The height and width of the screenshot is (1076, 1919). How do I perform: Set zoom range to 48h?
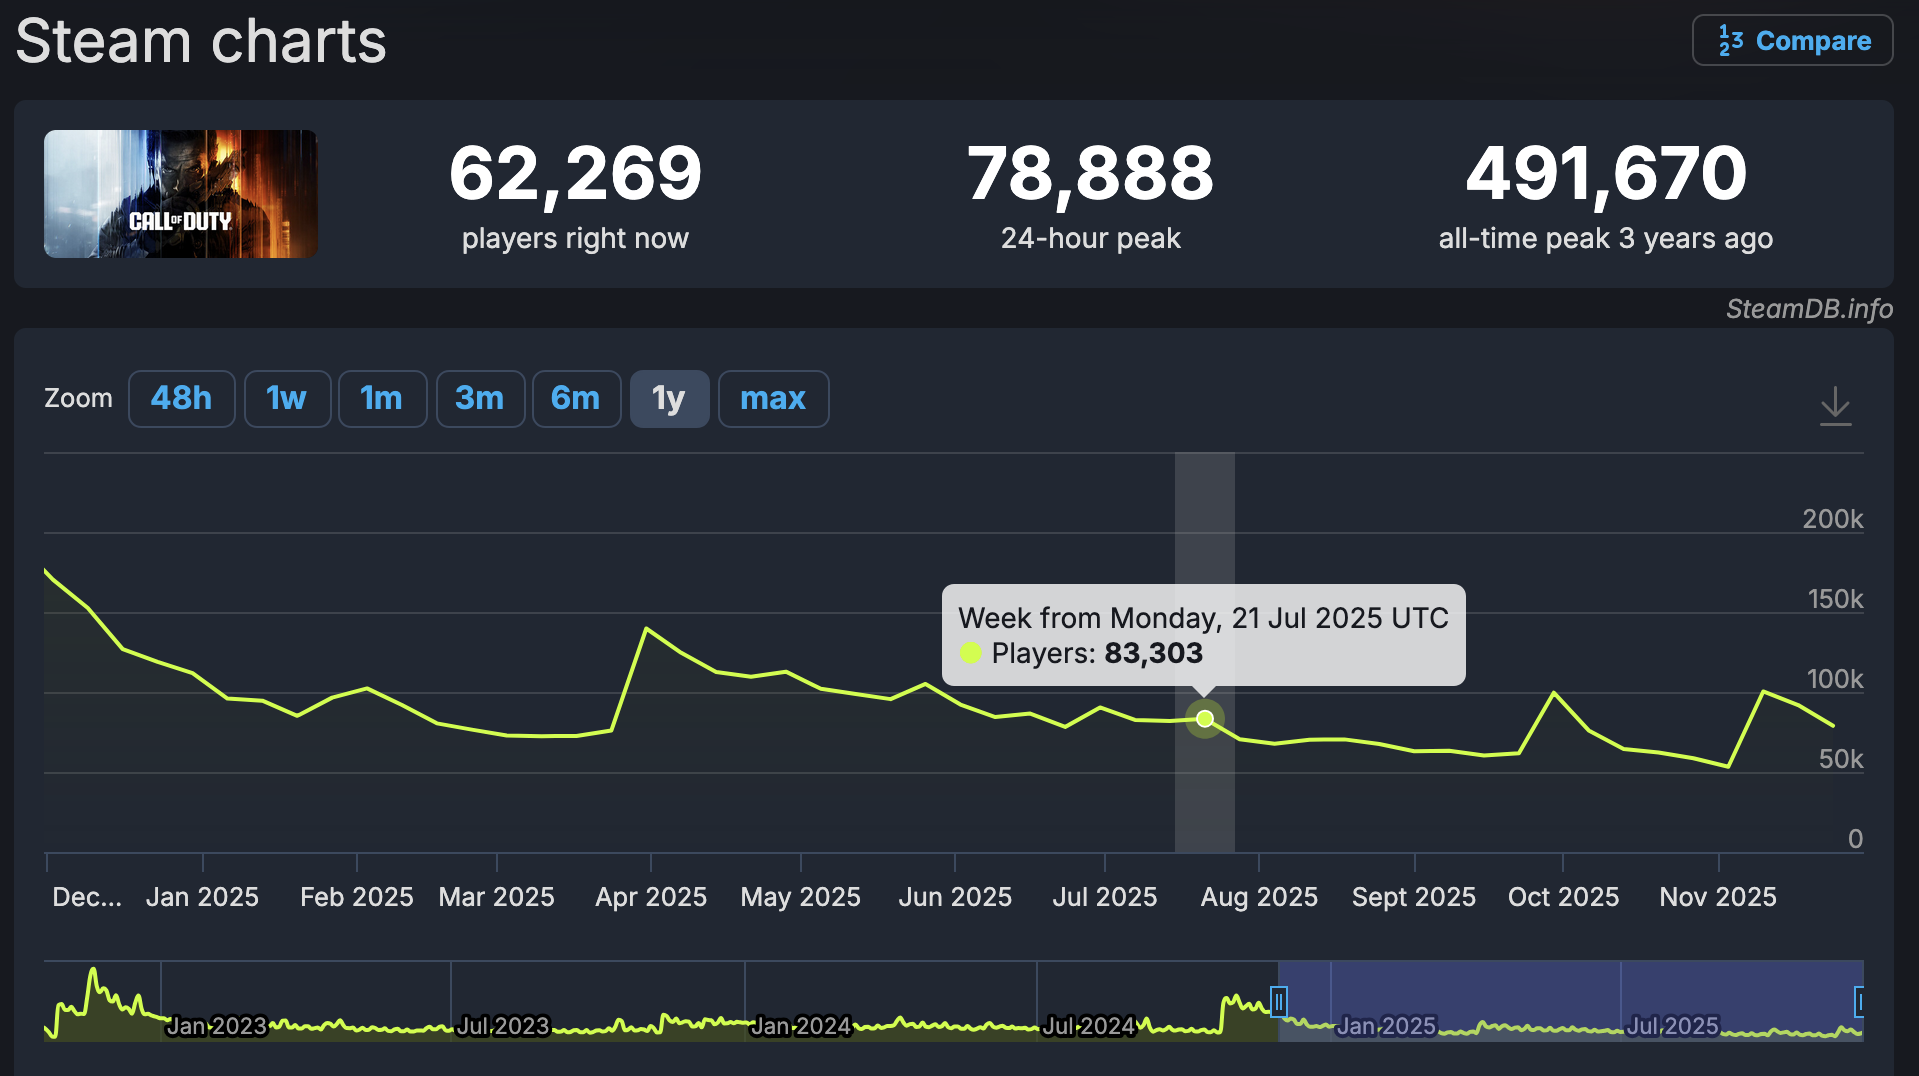pyautogui.click(x=182, y=399)
